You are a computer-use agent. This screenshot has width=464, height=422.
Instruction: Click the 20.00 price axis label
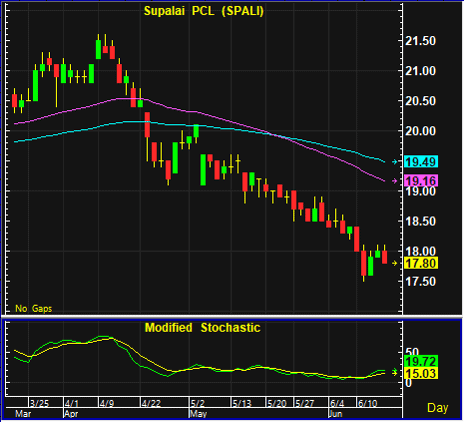tap(420, 131)
